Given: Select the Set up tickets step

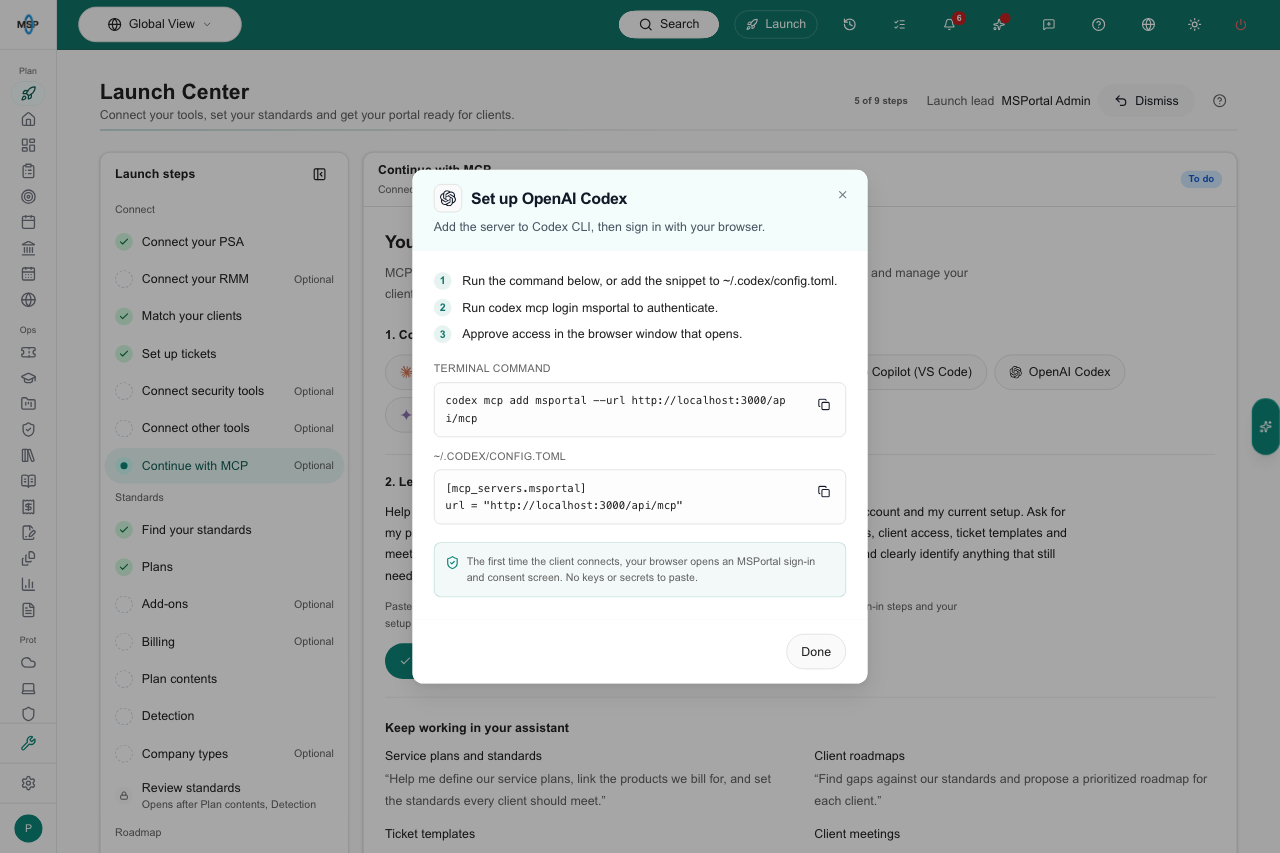Looking at the screenshot, I should point(224,354).
